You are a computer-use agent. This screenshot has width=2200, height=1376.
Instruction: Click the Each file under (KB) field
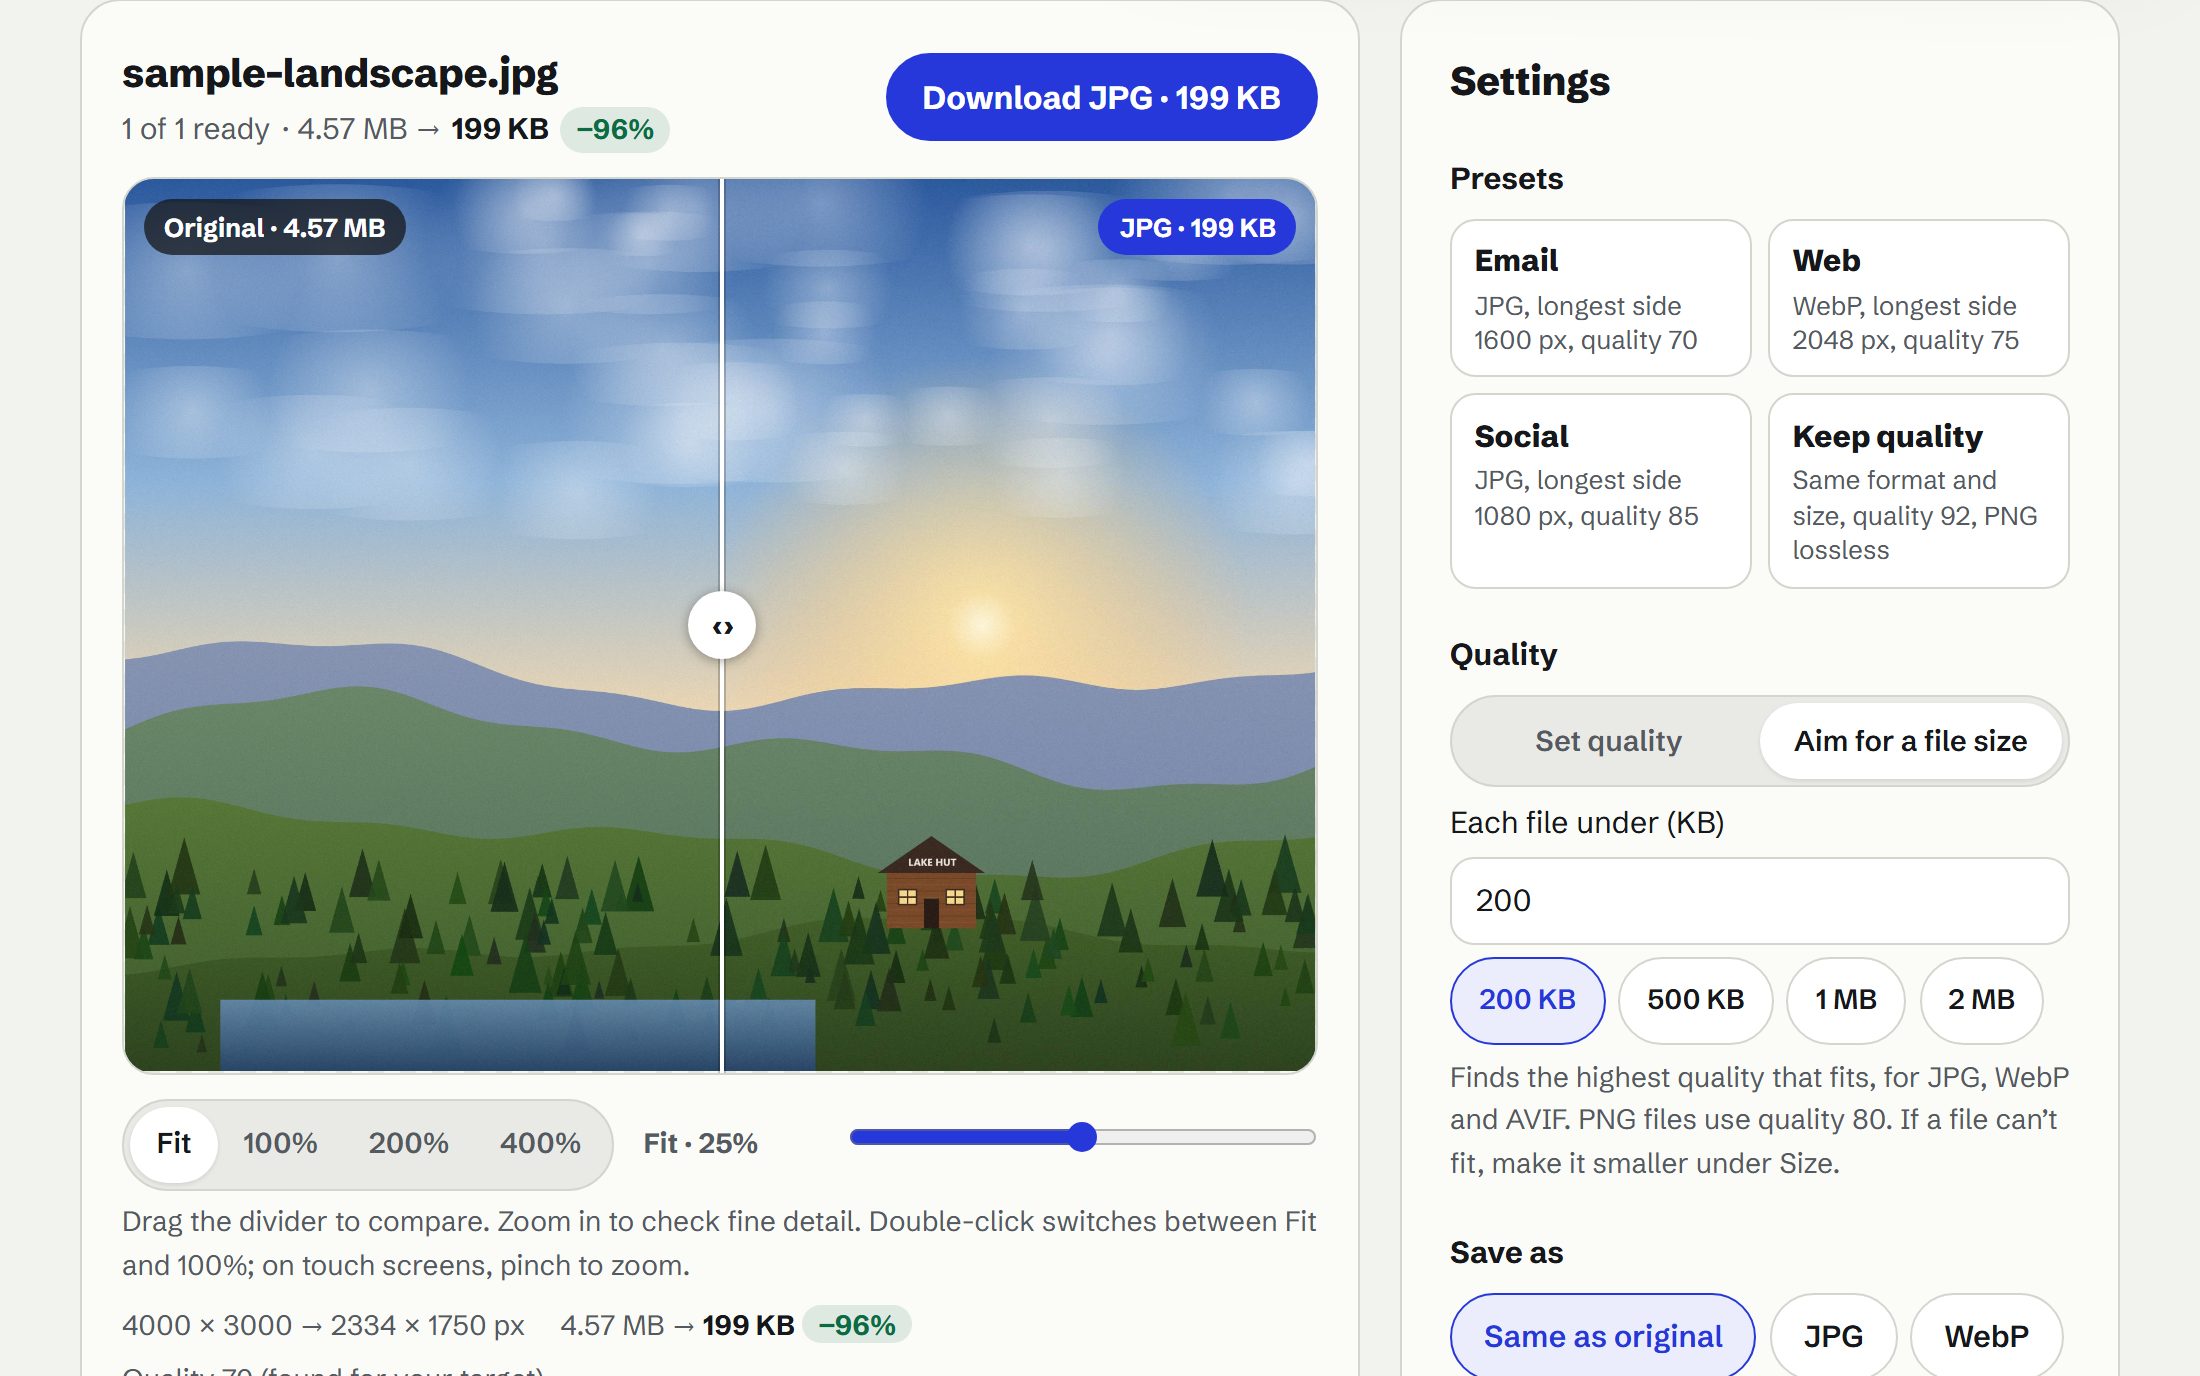[1759, 901]
